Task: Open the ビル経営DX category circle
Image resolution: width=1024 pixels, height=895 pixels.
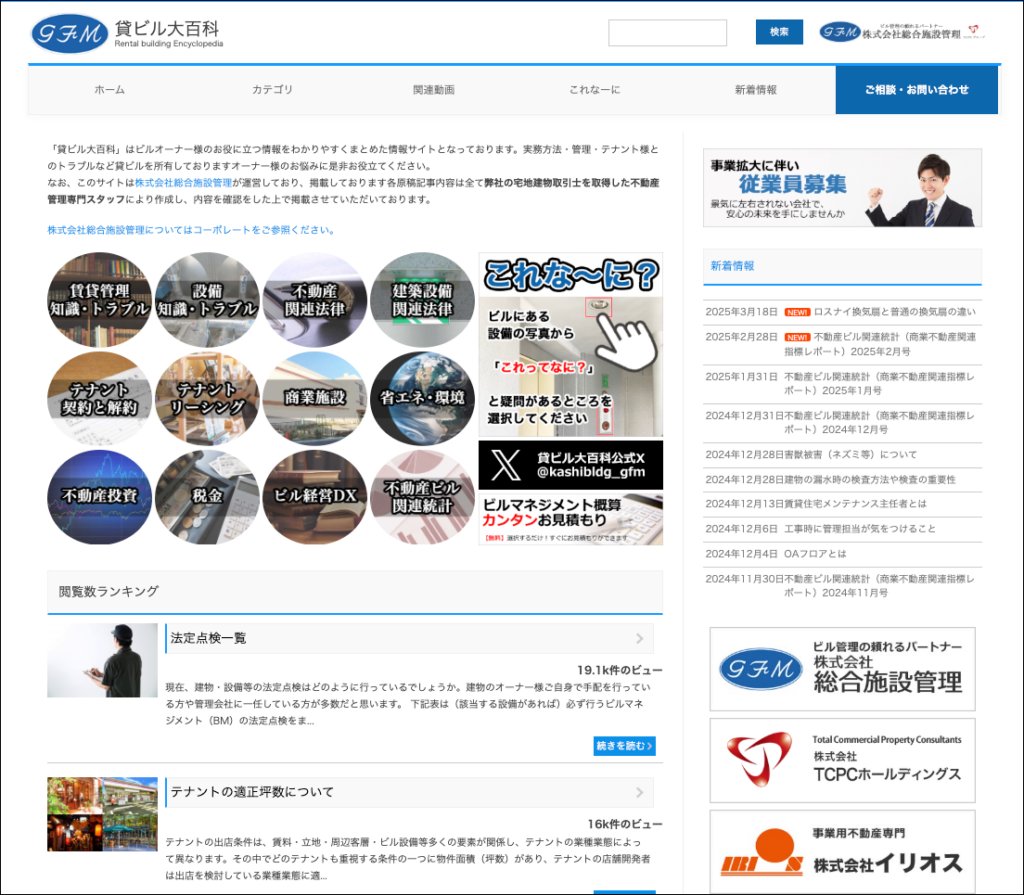Action: (x=315, y=496)
